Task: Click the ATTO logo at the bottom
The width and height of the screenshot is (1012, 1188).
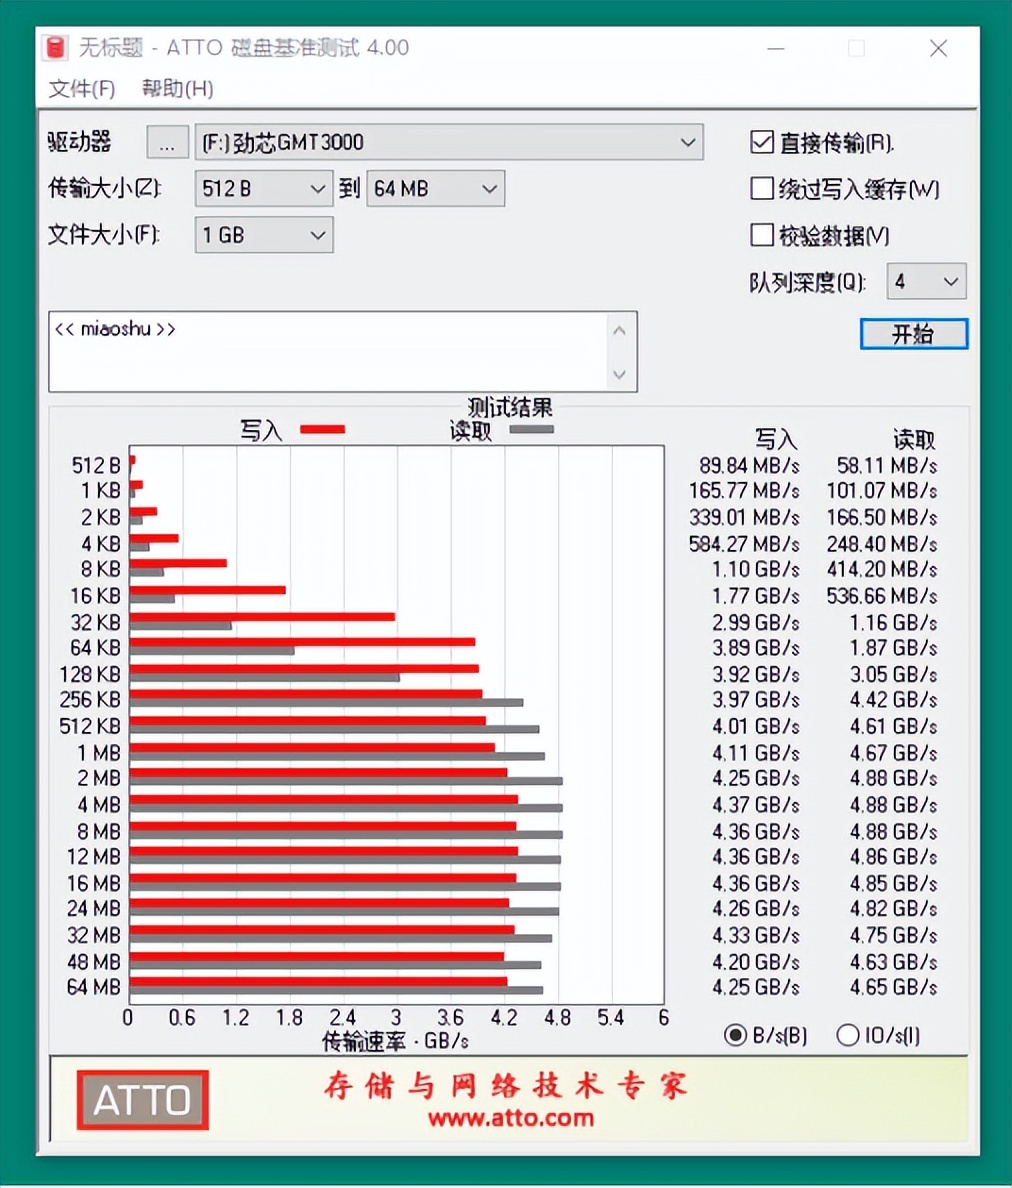Action: coord(142,1100)
